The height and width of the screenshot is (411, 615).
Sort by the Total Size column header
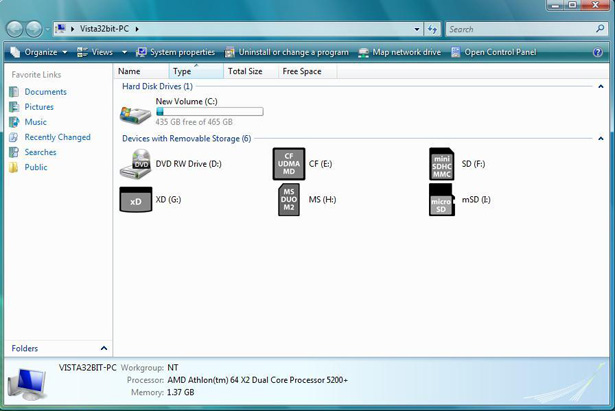point(251,71)
